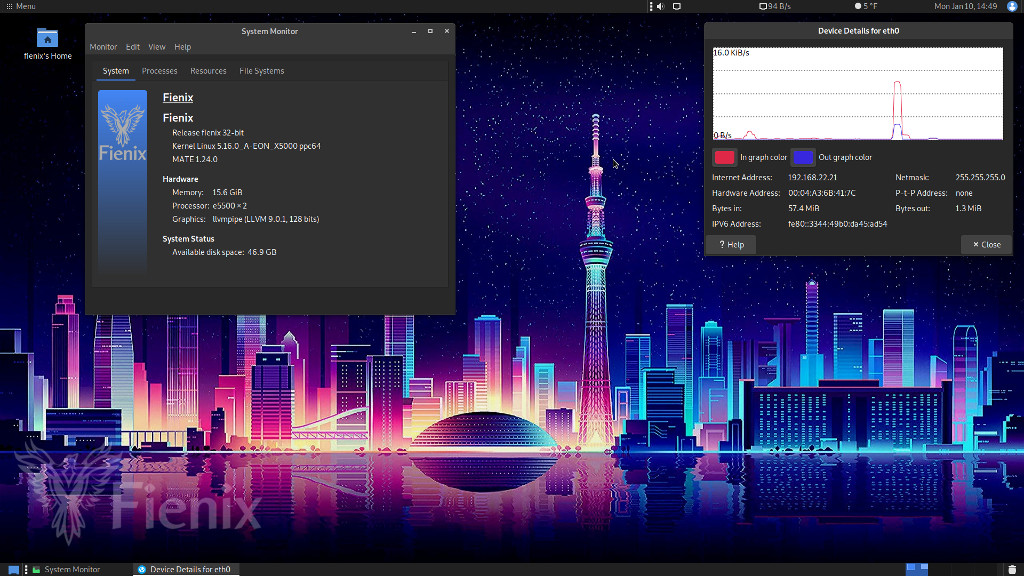Switch to the Processes tab
The height and width of the screenshot is (576, 1024).
pyautogui.click(x=159, y=71)
